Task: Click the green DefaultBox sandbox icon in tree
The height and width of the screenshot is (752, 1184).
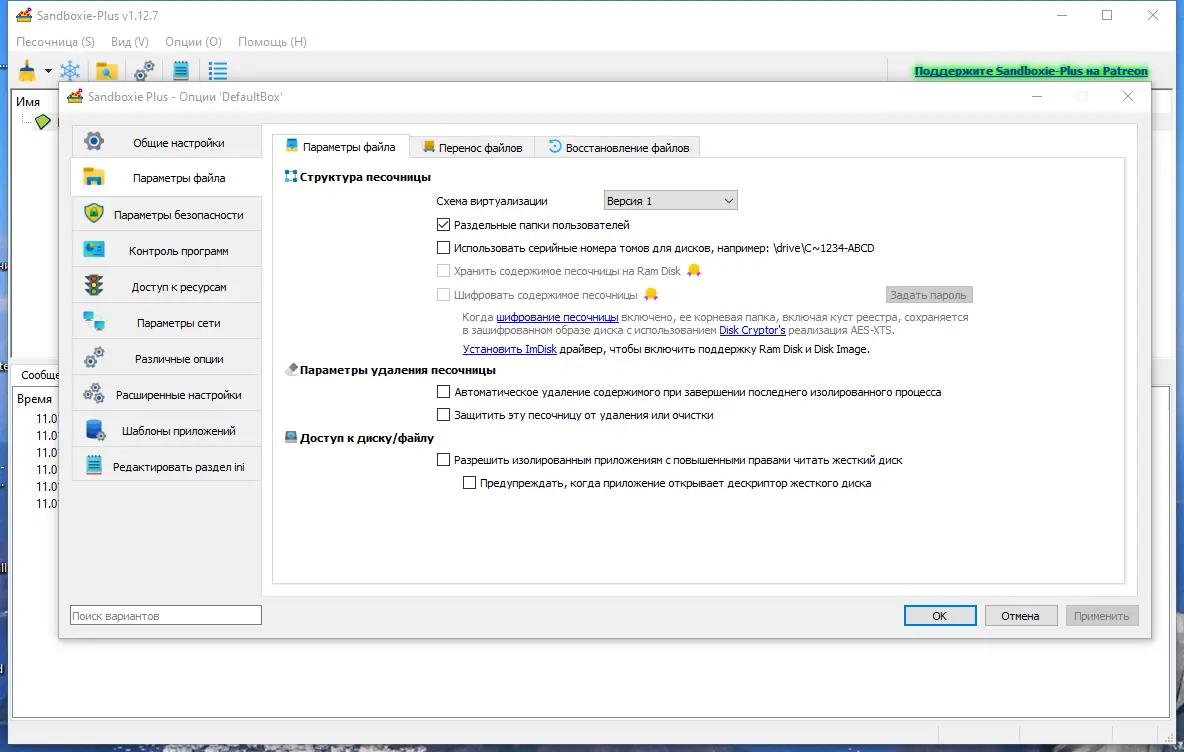Action: point(43,122)
